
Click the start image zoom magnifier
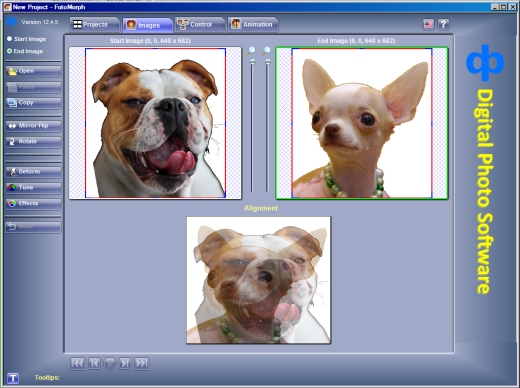251,51
